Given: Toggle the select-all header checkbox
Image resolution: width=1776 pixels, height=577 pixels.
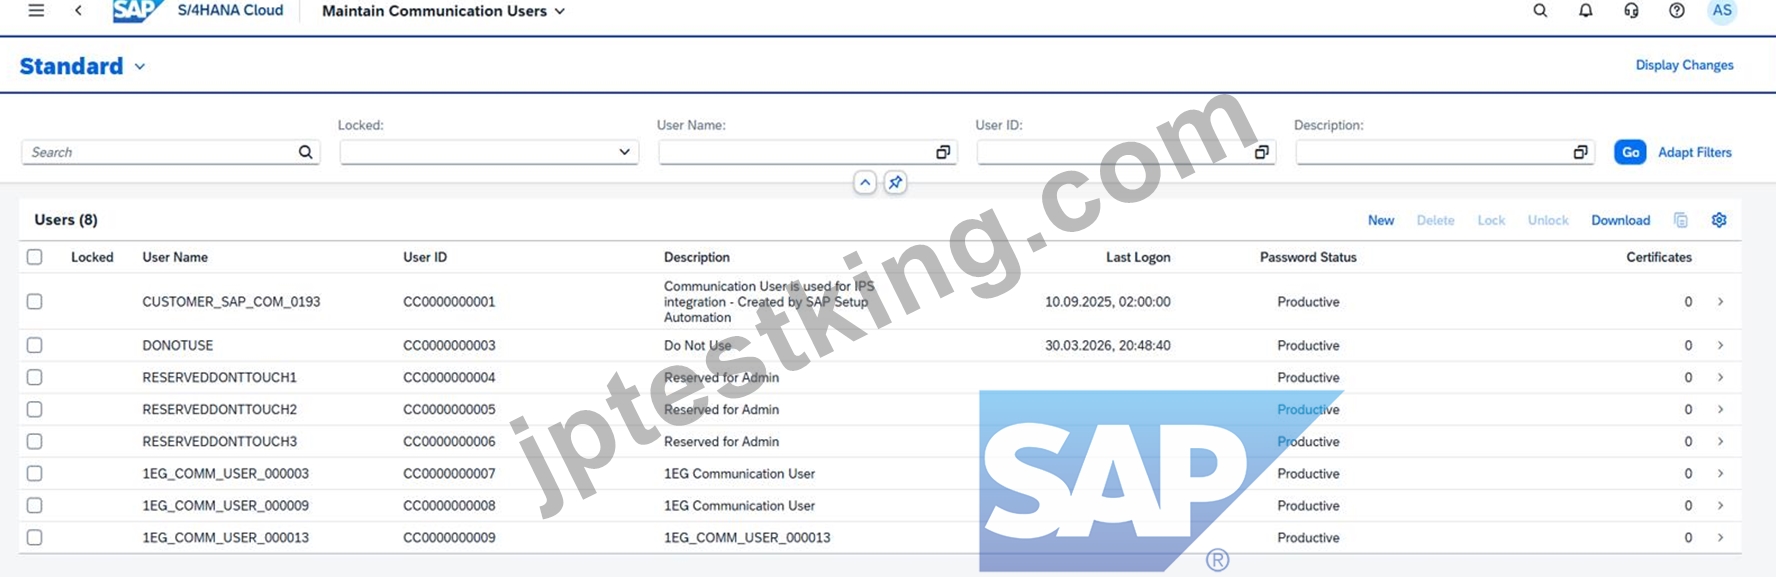Looking at the screenshot, I should (x=35, y=257).
